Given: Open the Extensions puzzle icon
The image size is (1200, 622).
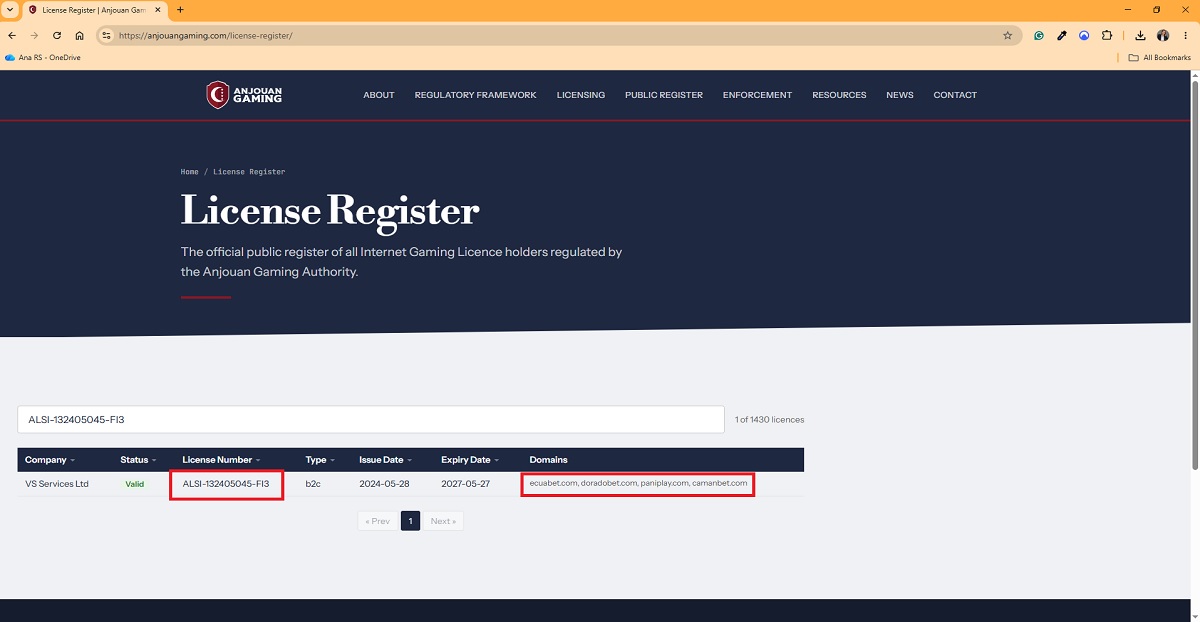Looking at the screenshot, I should pos(1107,35).
